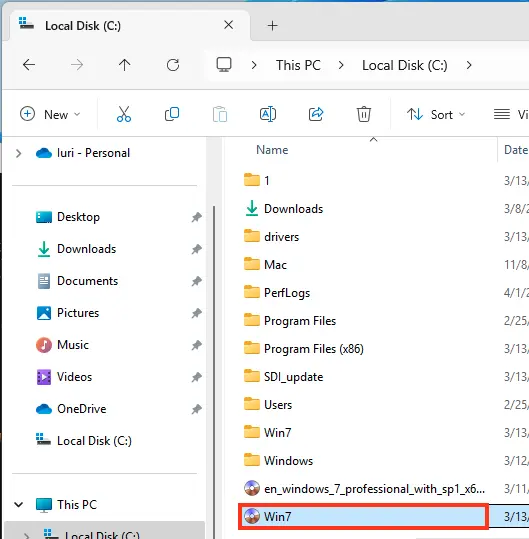Click the Rename icon
Screen dimensions: 529x539
[268, 114]
